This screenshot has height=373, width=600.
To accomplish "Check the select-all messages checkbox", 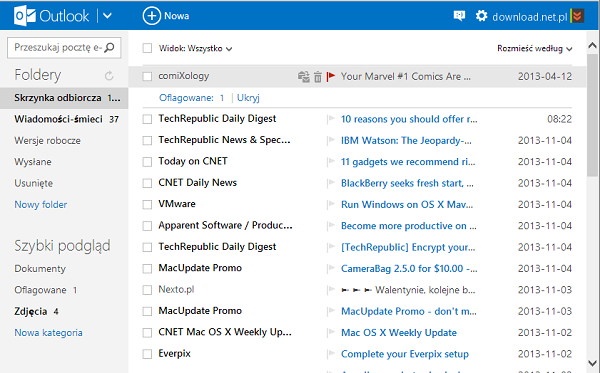I will pos(147,48).
